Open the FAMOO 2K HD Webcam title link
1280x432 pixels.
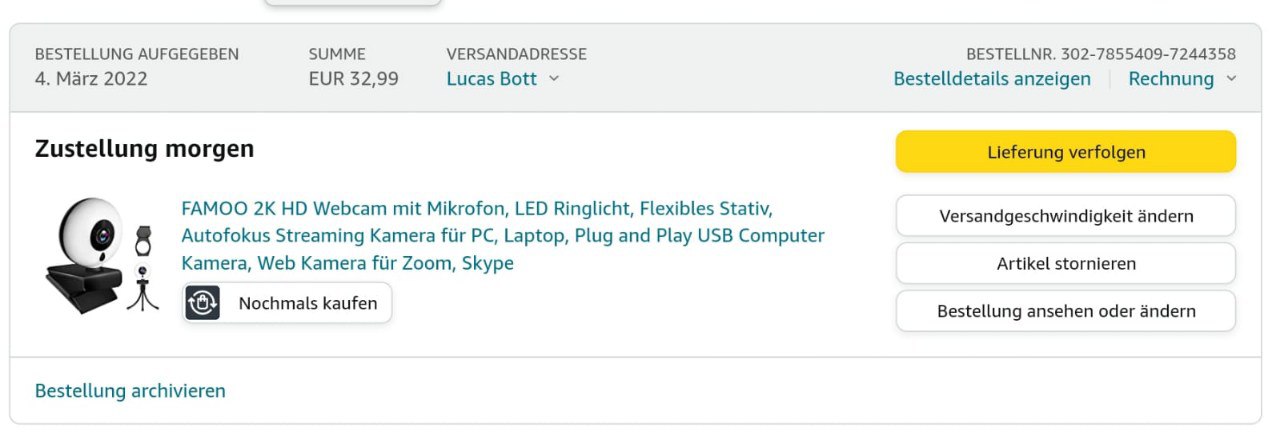click(x=502, y=236)
